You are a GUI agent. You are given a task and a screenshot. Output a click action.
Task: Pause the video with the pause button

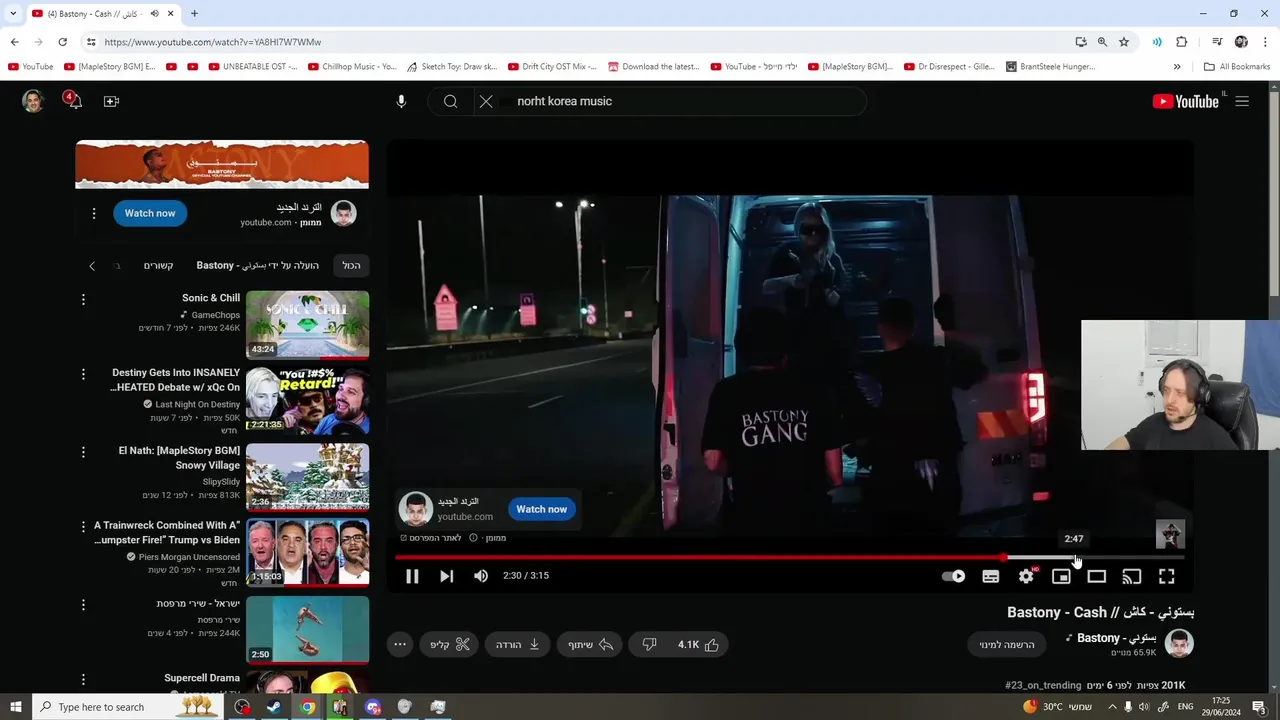412,576
